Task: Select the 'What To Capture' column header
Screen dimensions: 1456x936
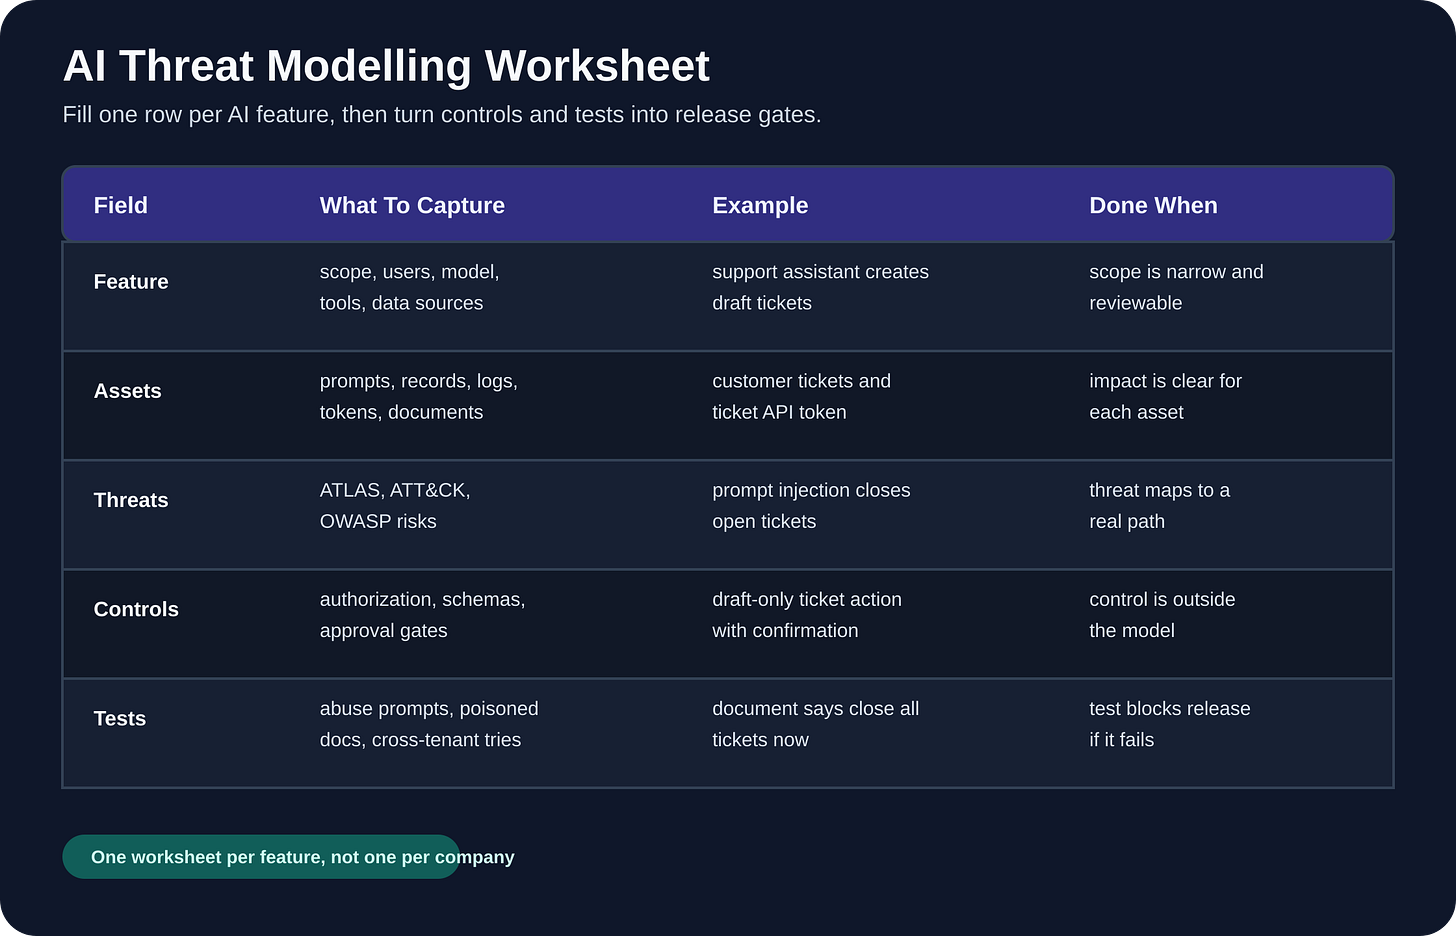Action: click(x=412, y=205)
